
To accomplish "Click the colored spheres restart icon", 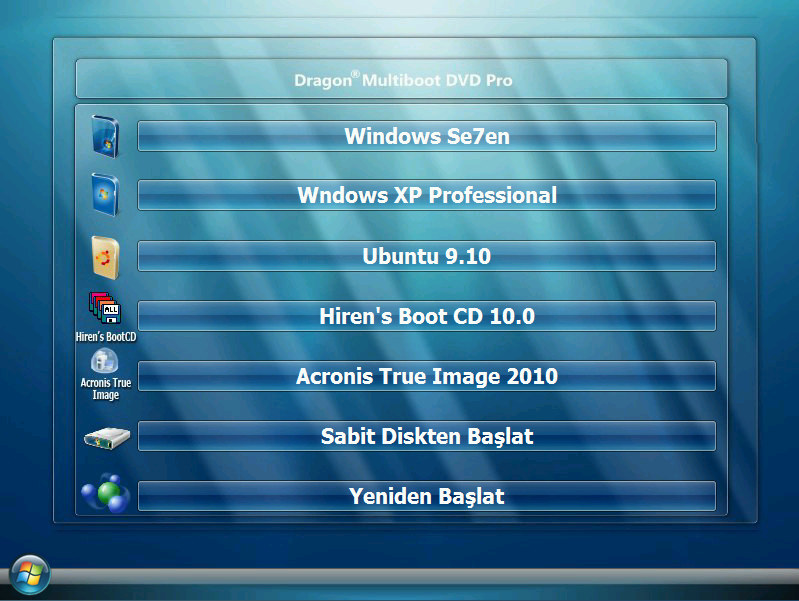I will (105, 493).
